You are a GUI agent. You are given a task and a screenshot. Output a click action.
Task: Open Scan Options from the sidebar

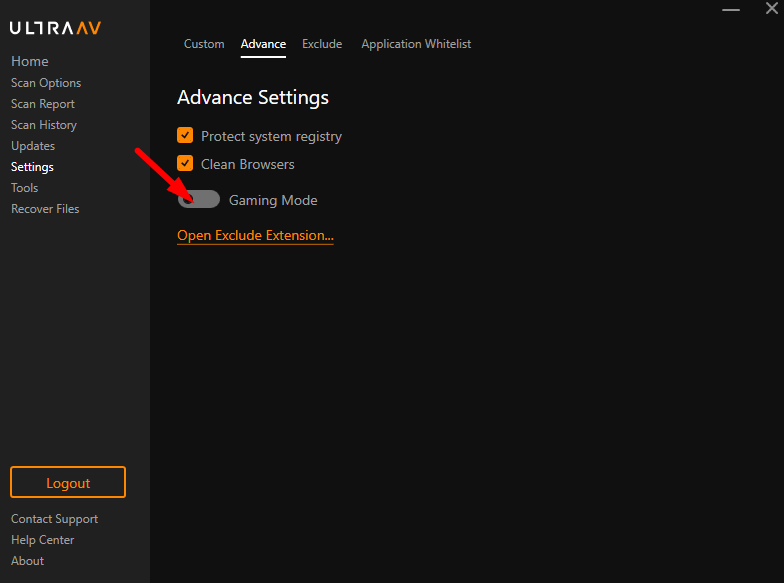pos(46,83)
